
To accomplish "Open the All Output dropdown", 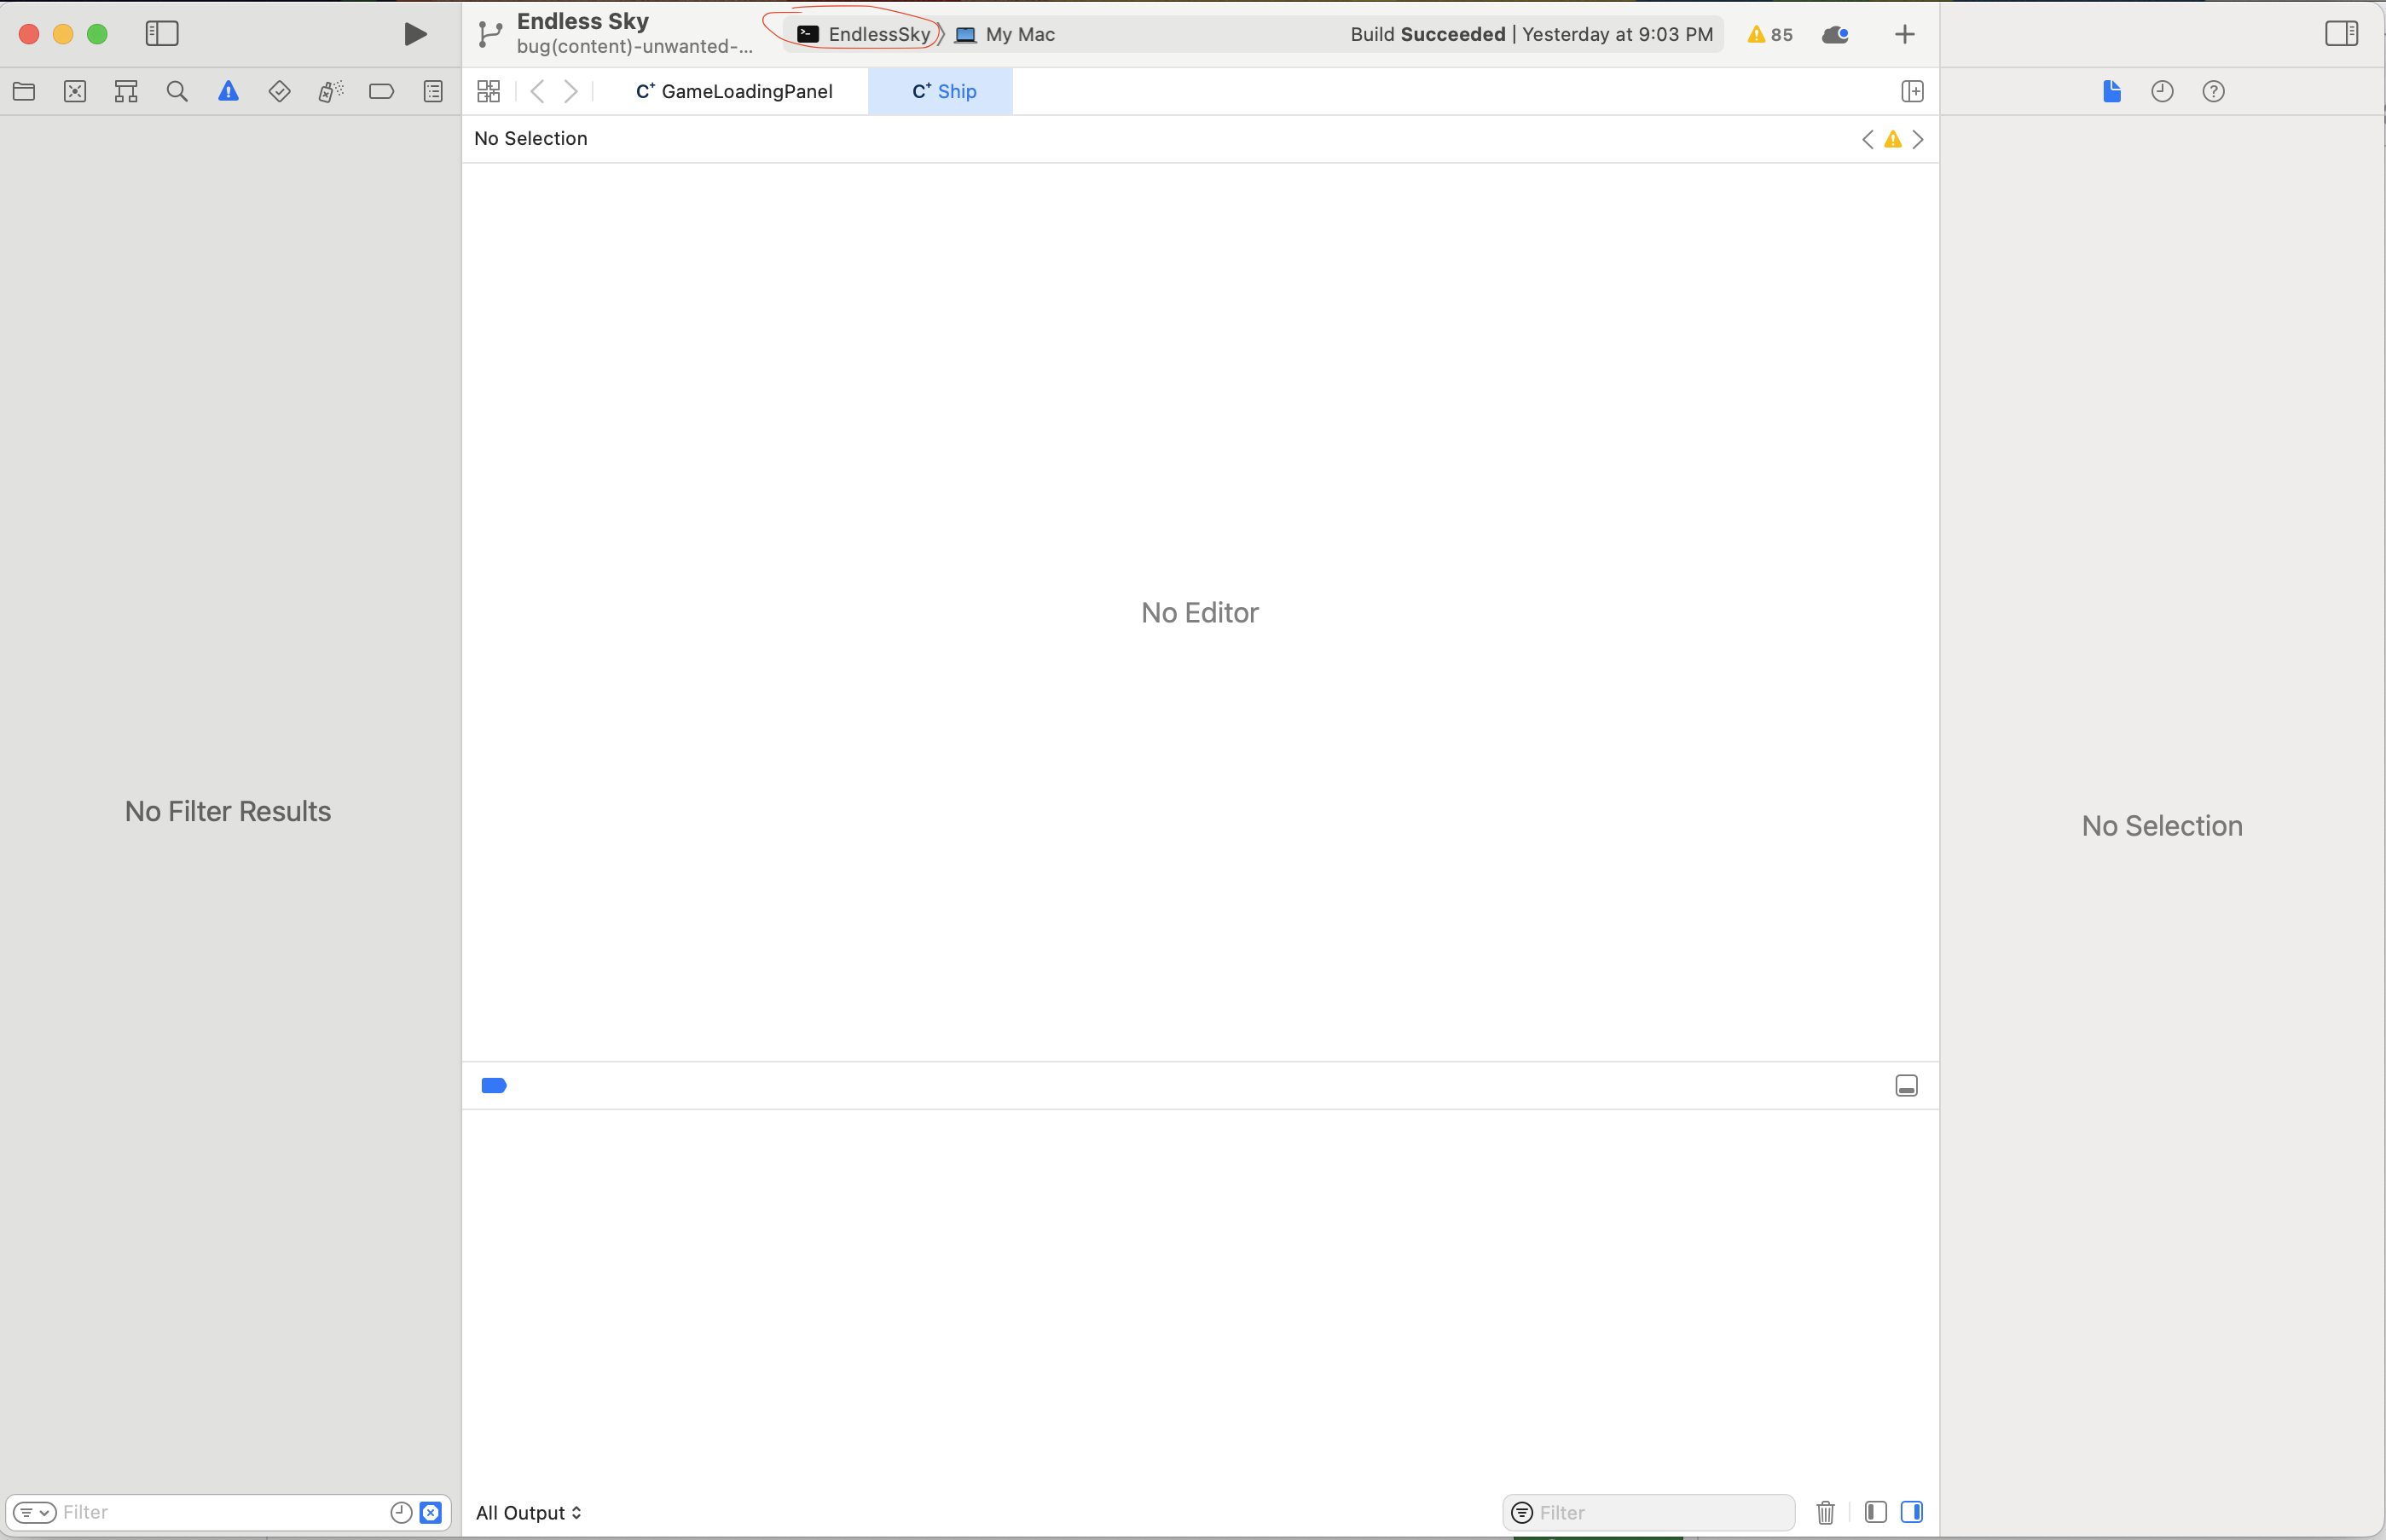I will 528,1512.
